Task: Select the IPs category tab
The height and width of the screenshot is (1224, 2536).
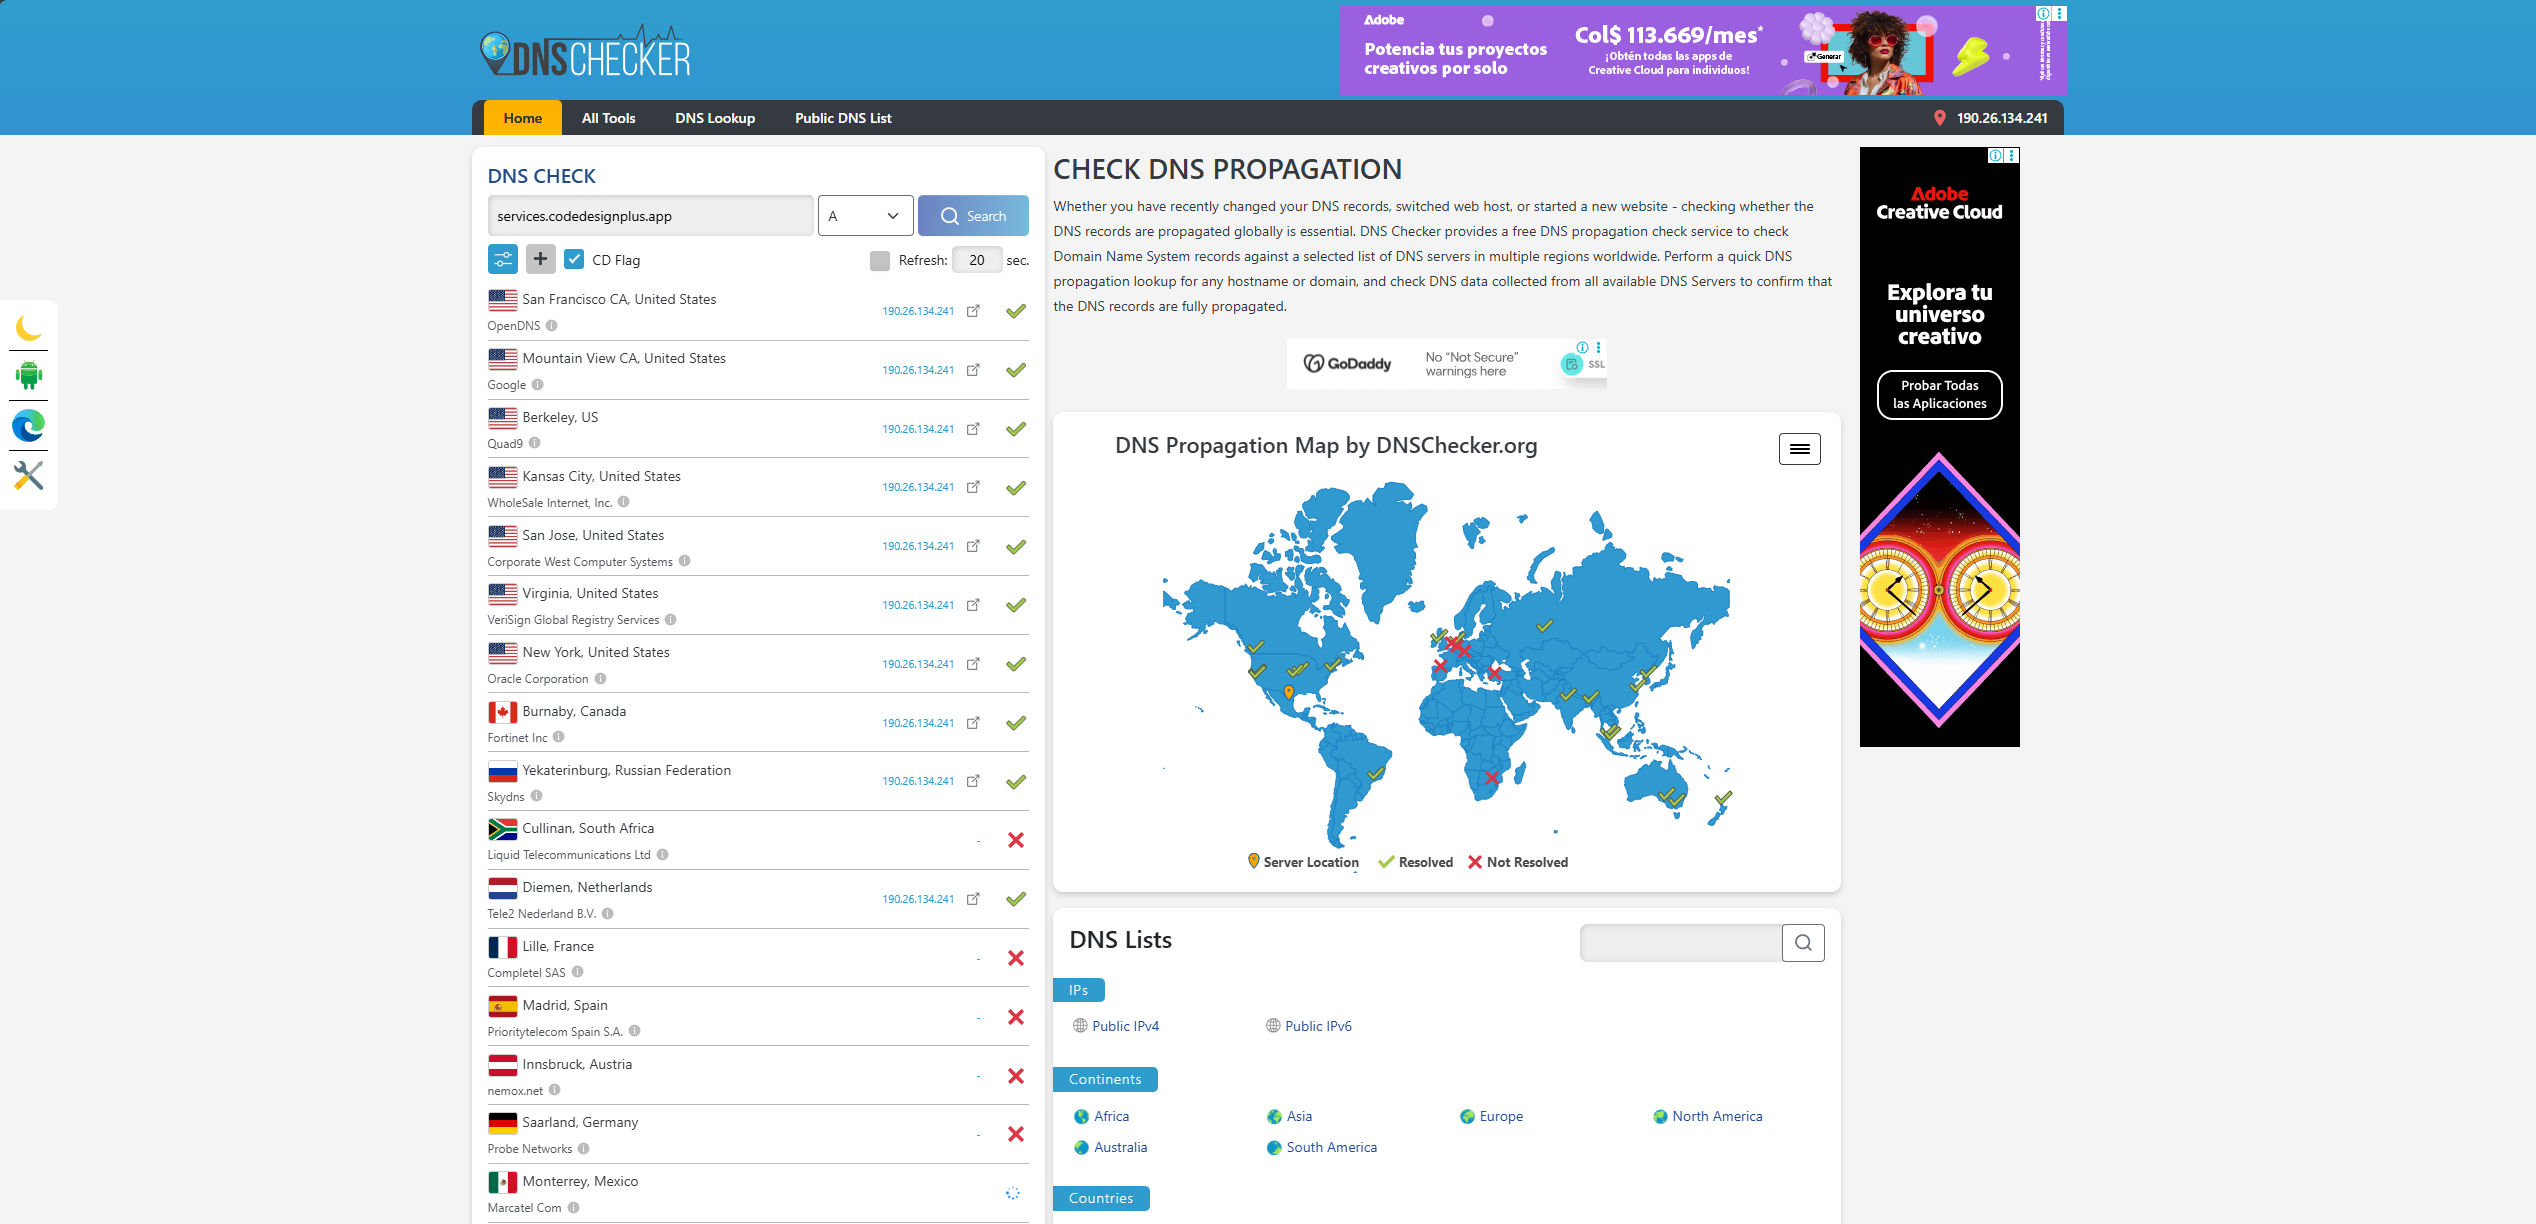Action: click(x=1079, y=990)
